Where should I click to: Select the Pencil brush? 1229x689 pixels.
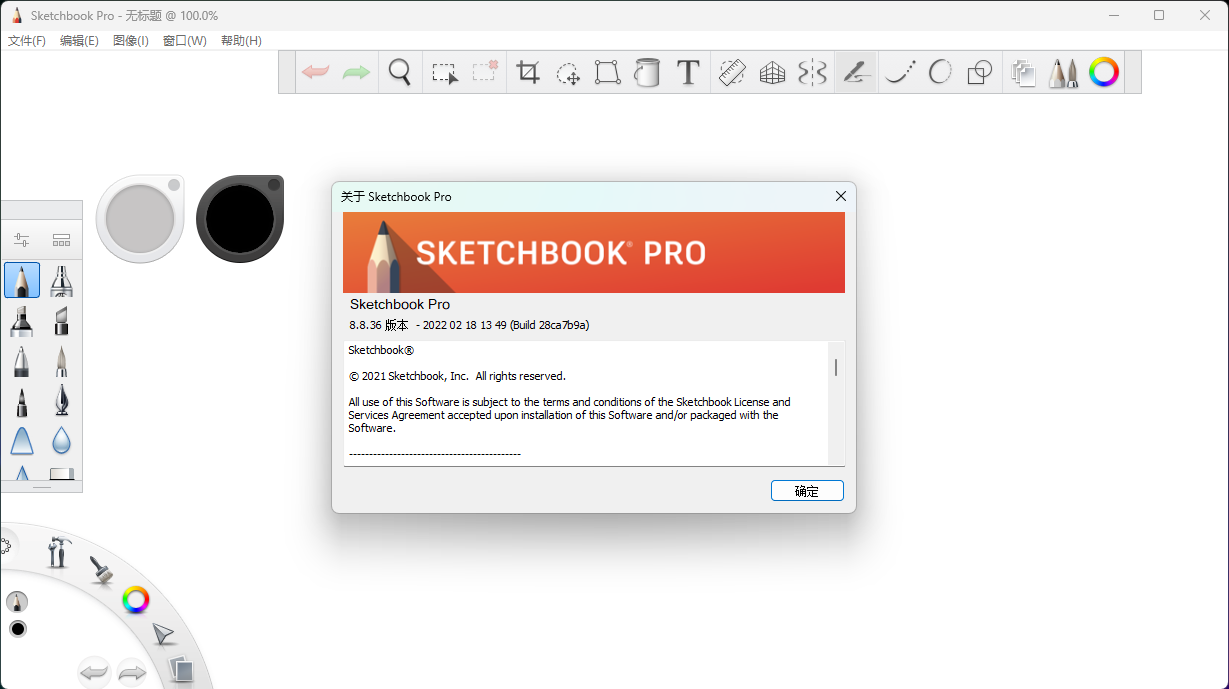pyautogui.click(x=22, y=280)
